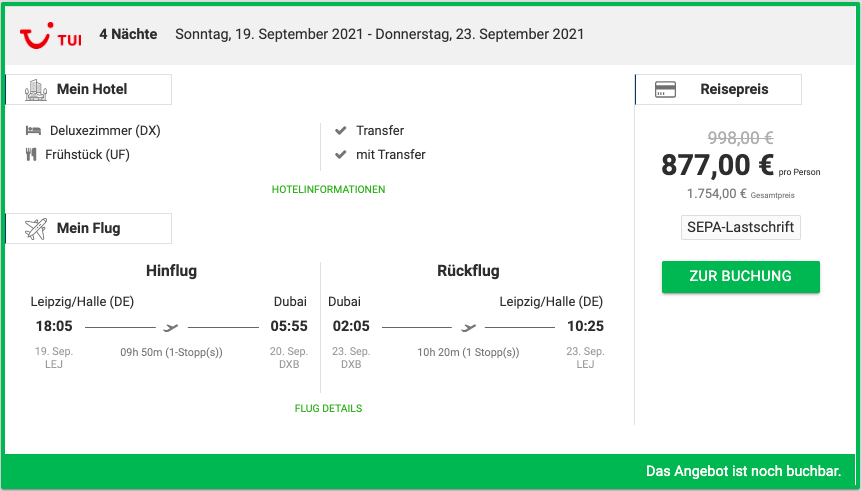Select the SEPA-Lastschrift payment option
The height and width of the screenshot is (491, 862).
tap(741, 228)
